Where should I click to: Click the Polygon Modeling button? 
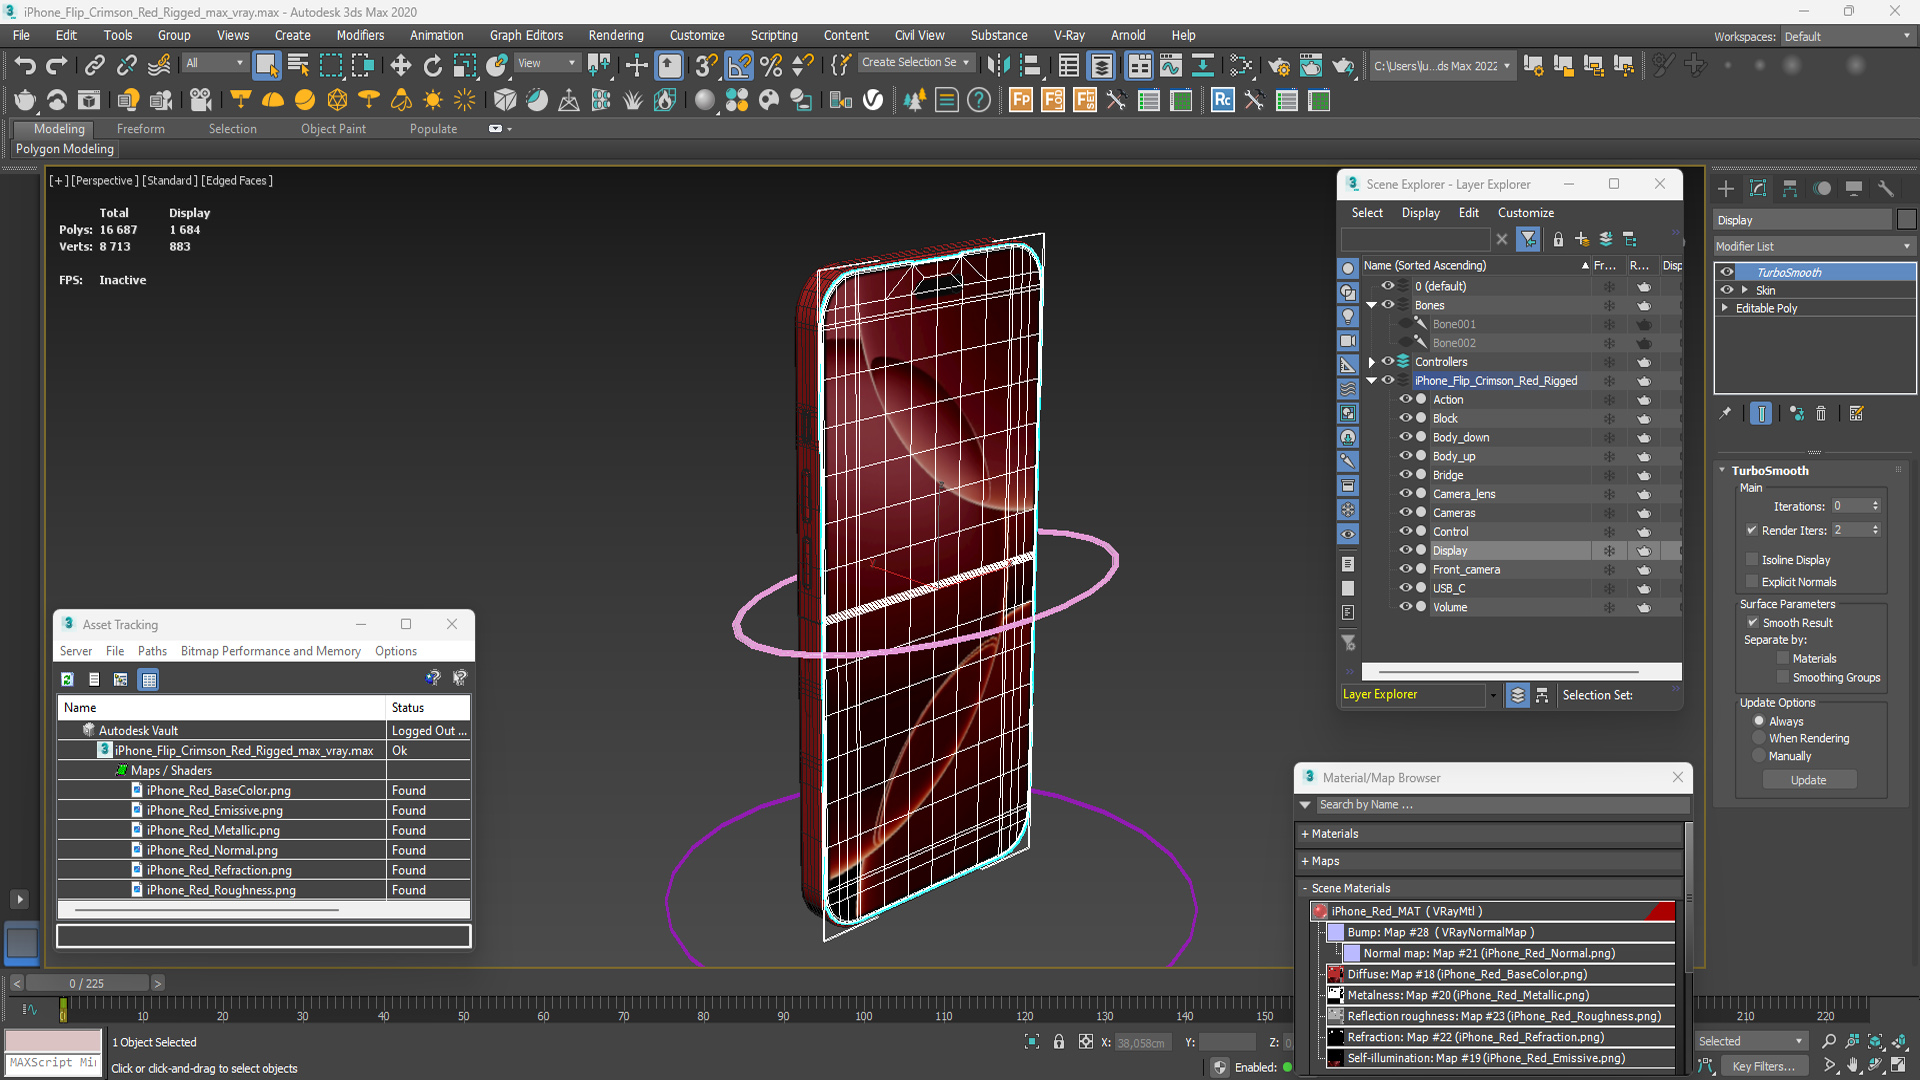pyautogui.click(x=65, y=149)
